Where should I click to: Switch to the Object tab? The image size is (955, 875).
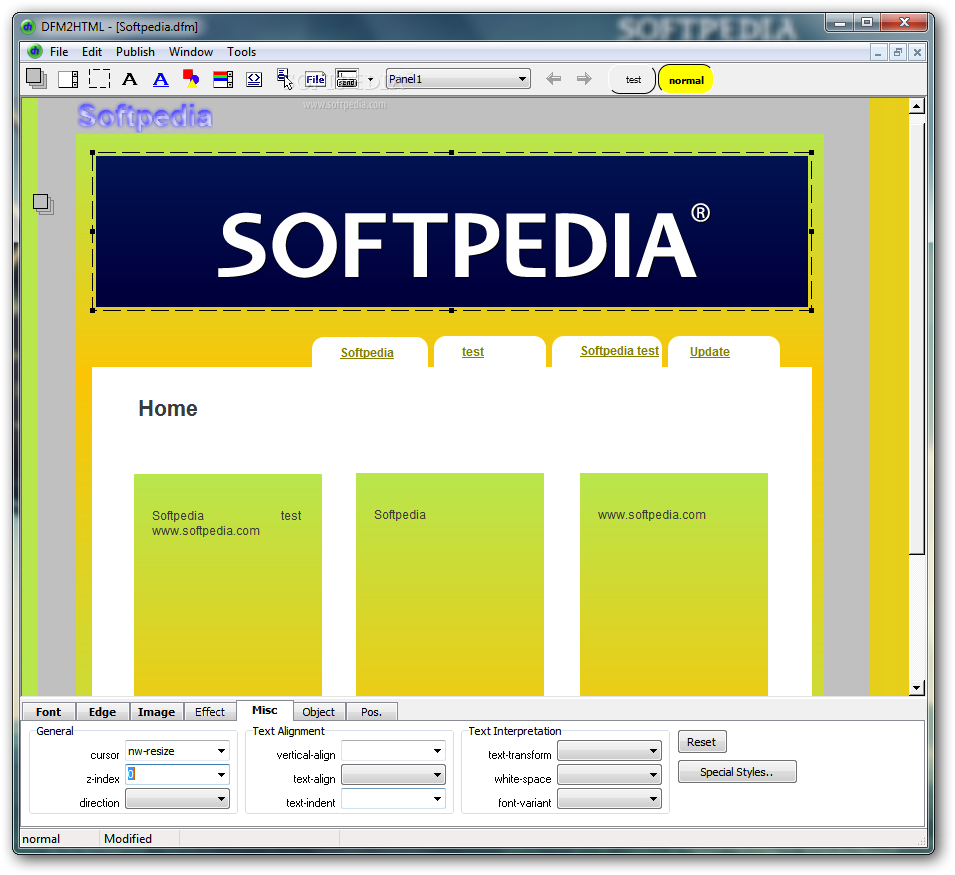(x=319, y=712)
